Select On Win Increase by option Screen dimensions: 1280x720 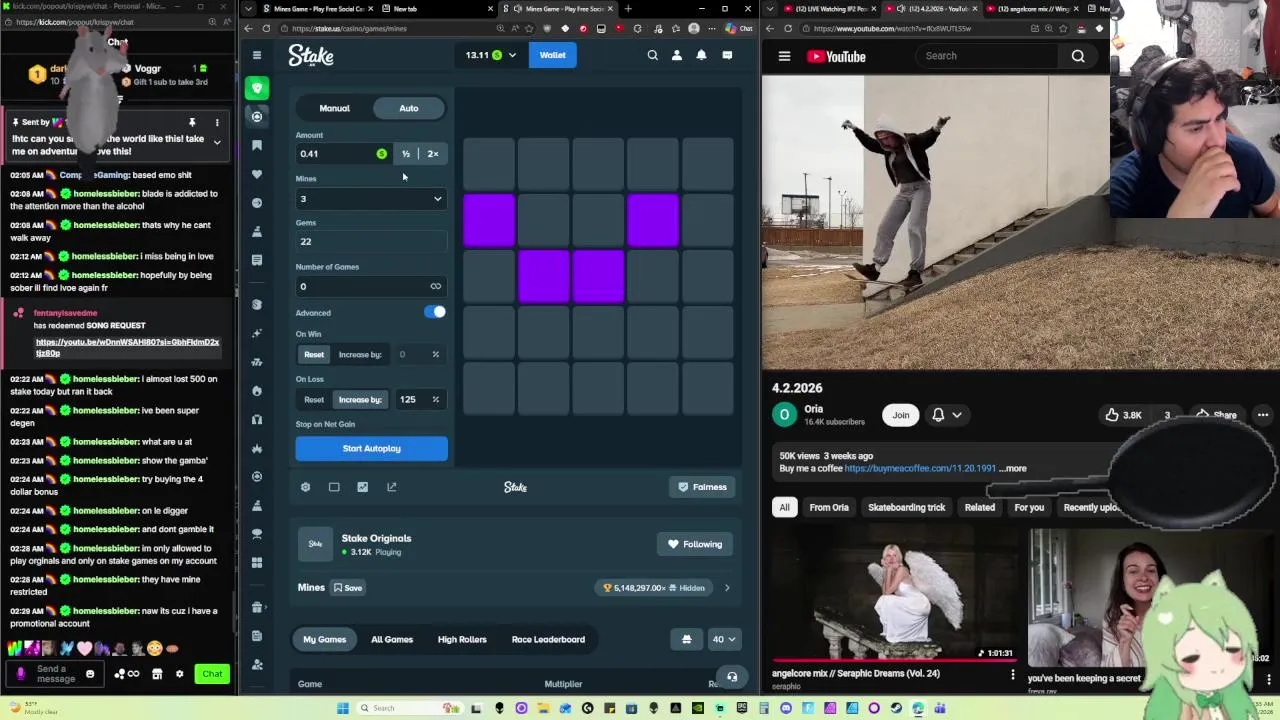click(x=360, y=354)
